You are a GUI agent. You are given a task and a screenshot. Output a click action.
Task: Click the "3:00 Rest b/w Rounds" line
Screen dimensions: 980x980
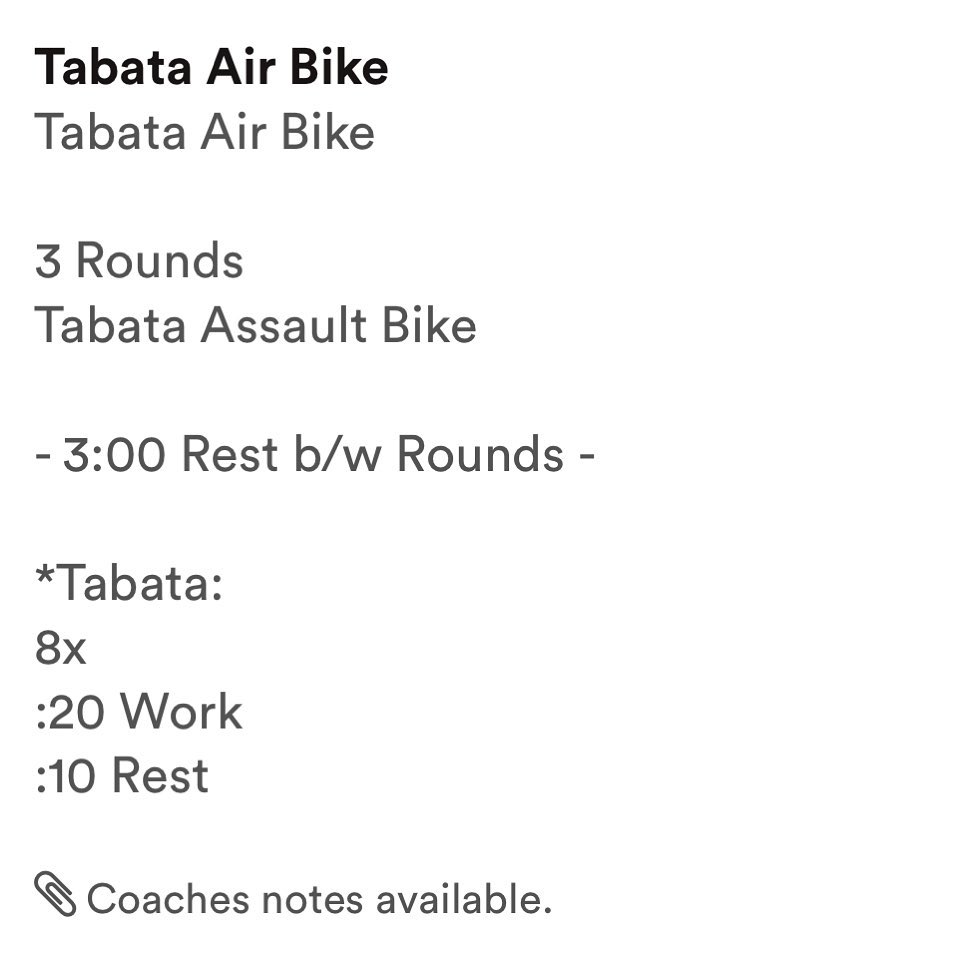(x=314, y=455)
